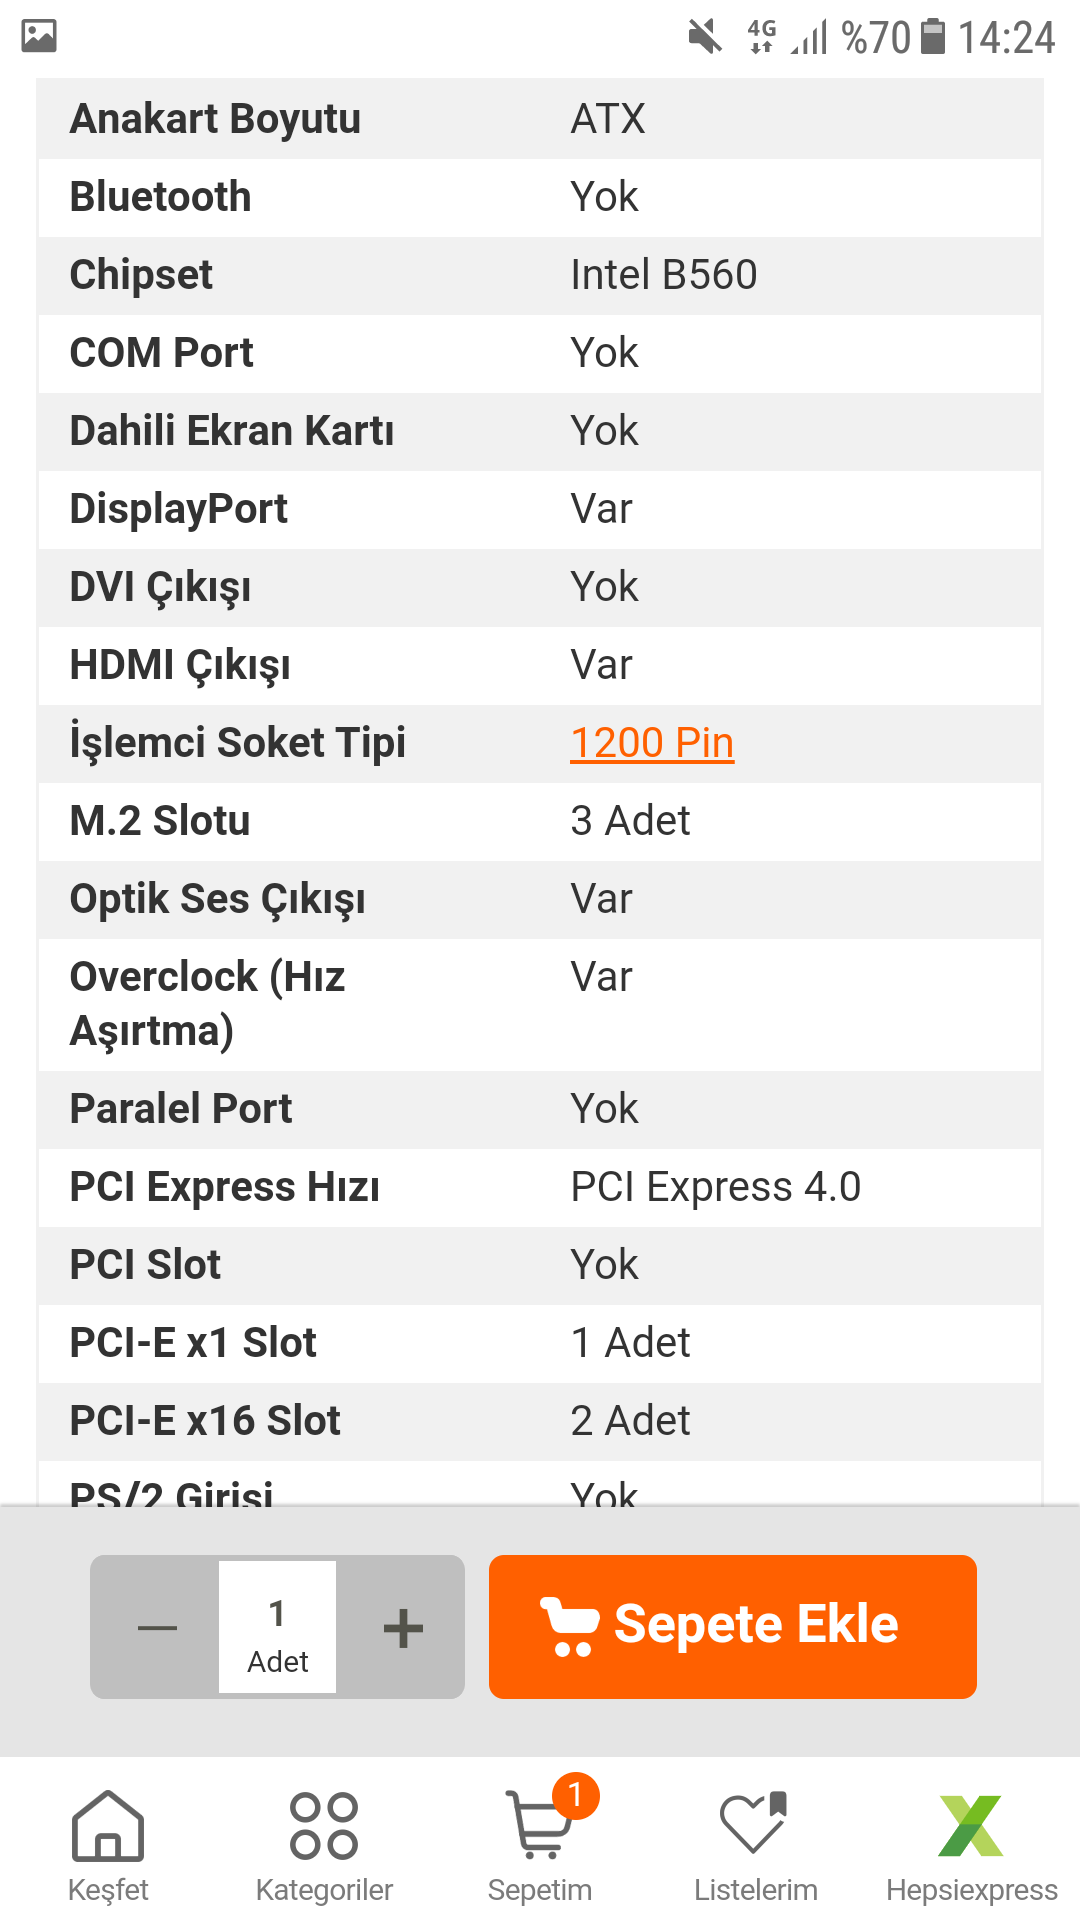Select the Chipset row showing Intel B560
This screenshot has height=1920, width=1080.
(540, 275)
